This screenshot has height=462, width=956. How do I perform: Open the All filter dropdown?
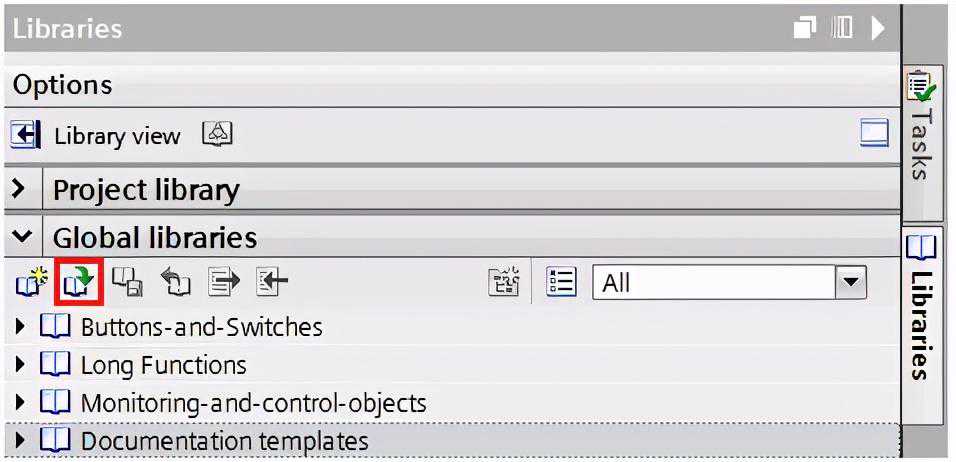click(x=850, y=283)
